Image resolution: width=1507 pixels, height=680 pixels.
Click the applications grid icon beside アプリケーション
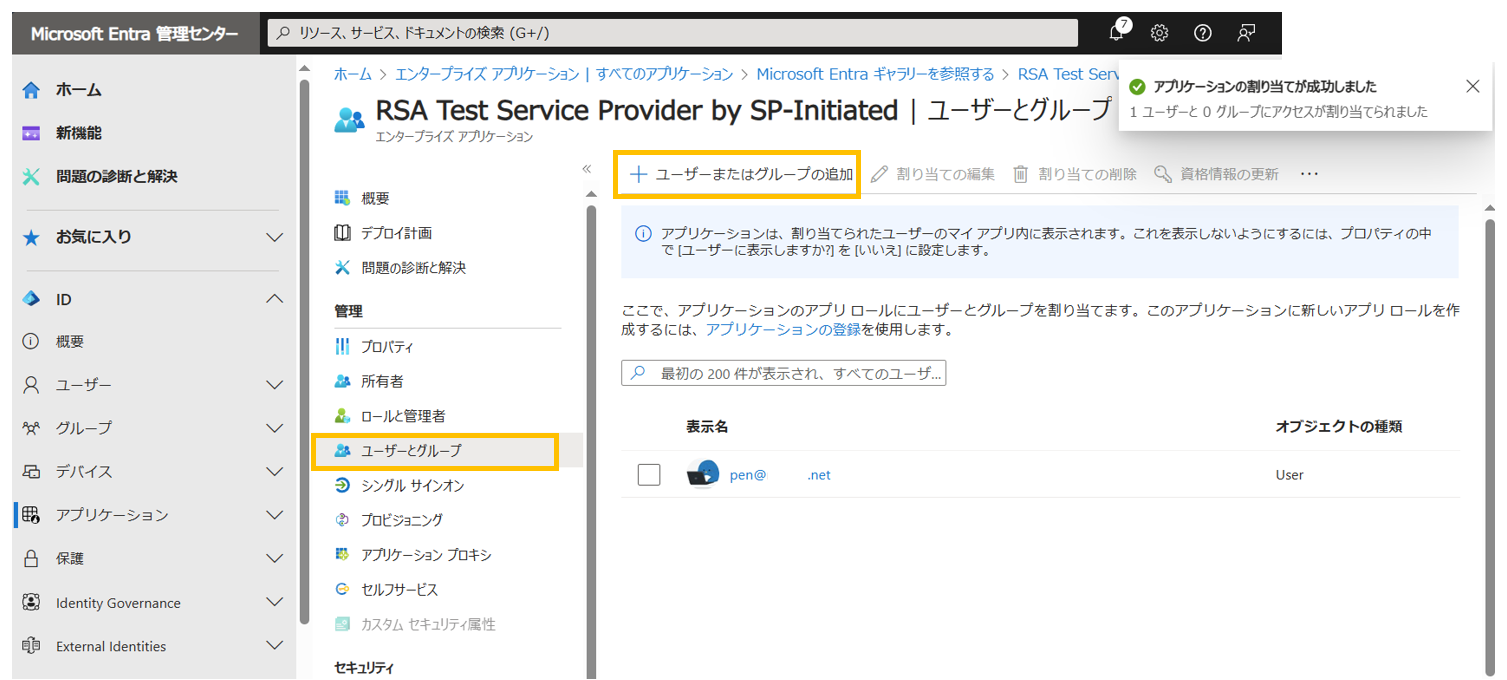(31, 515)
